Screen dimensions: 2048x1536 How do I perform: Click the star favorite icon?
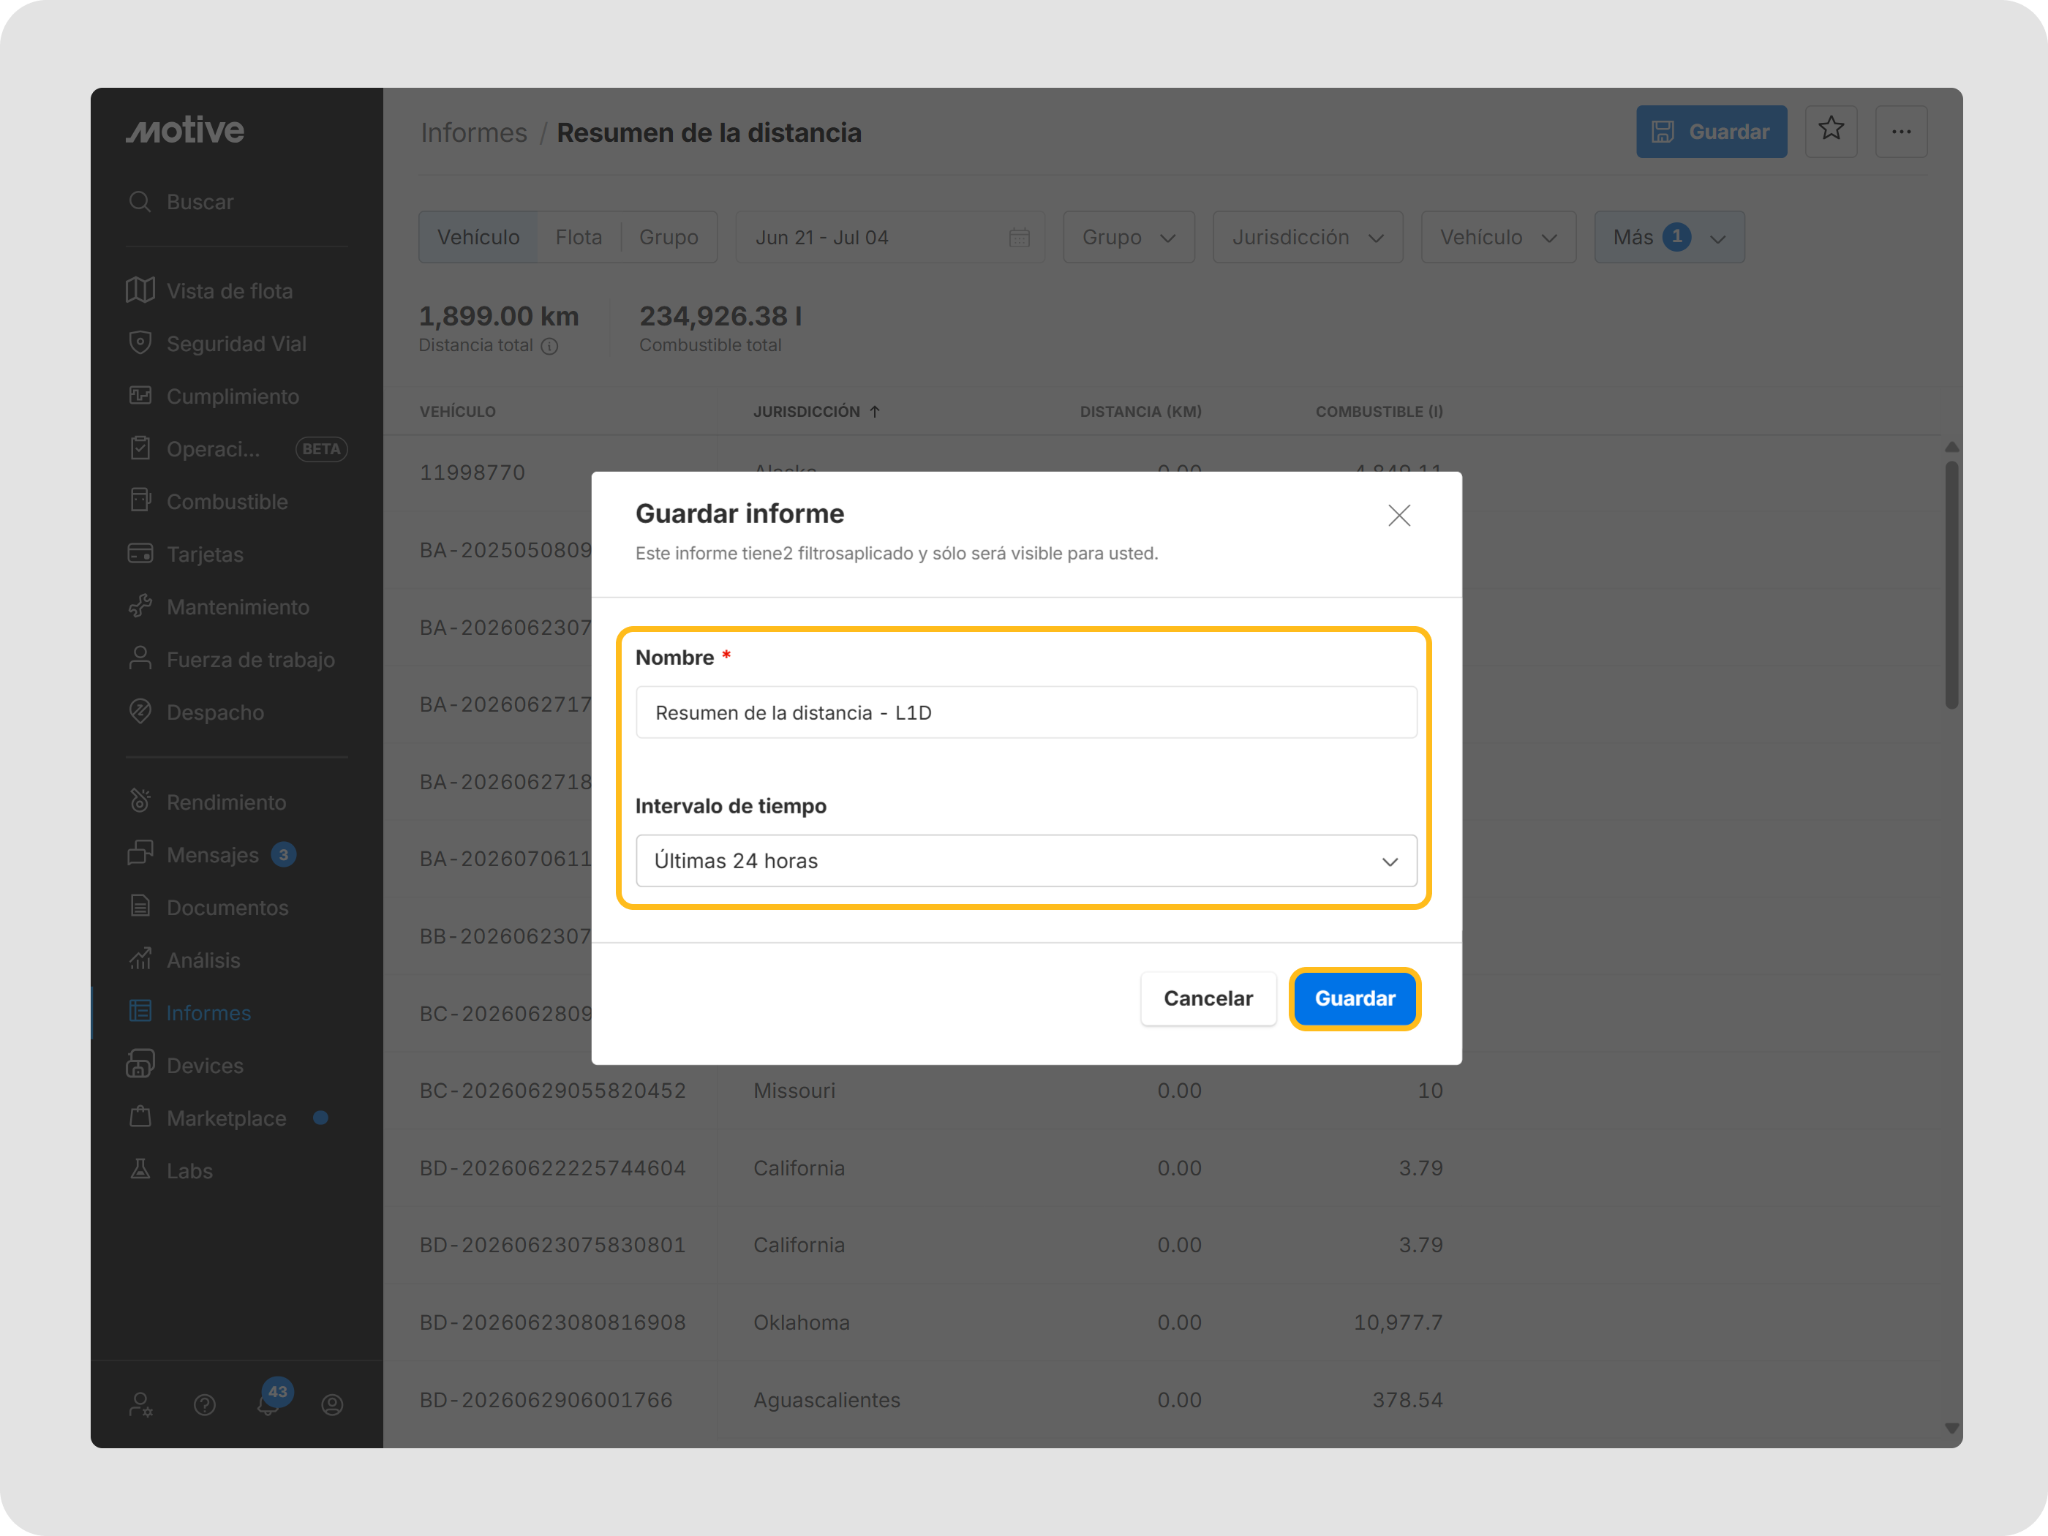pyautogui.click(x=1831, y=131)
